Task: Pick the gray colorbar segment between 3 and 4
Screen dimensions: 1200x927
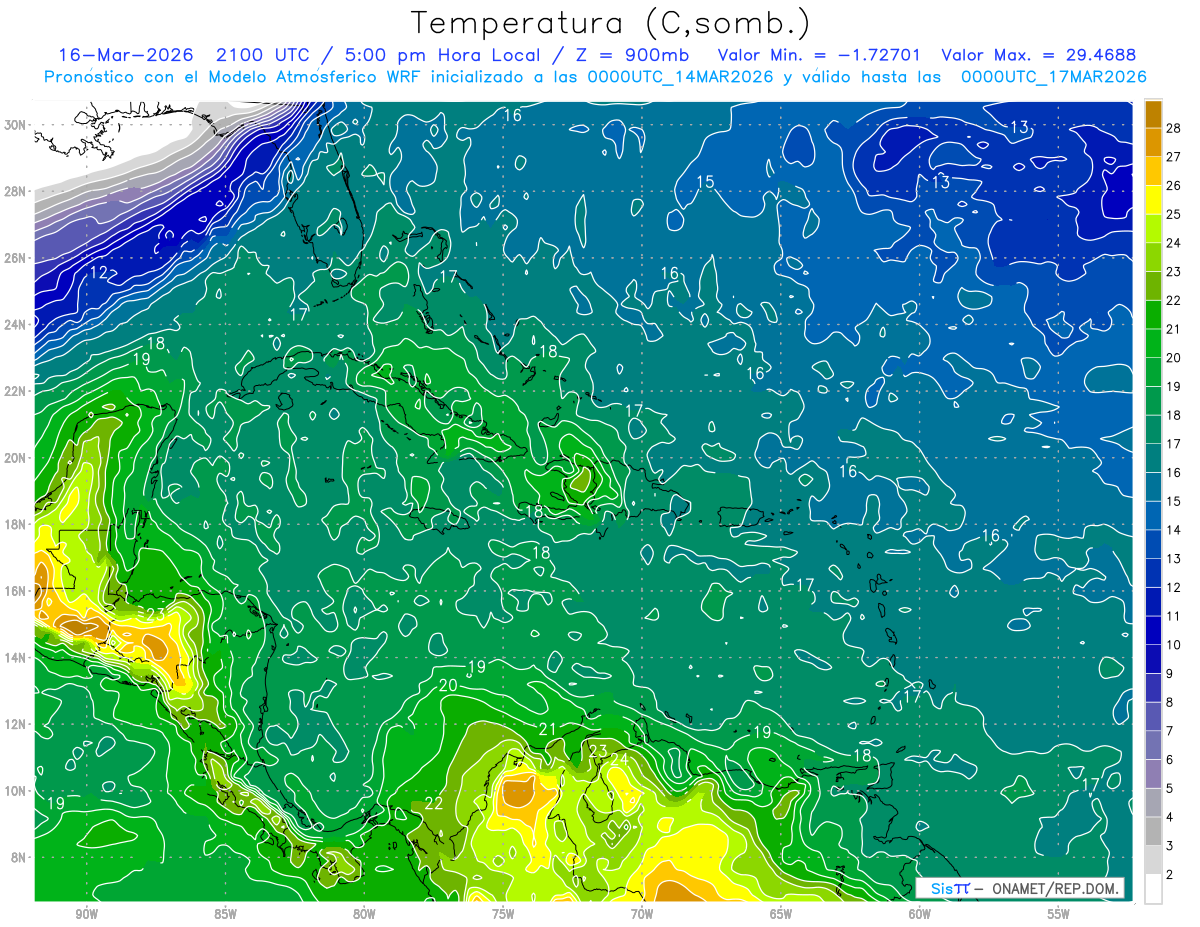Action: pyautogui.click(x=1153, y=832)
